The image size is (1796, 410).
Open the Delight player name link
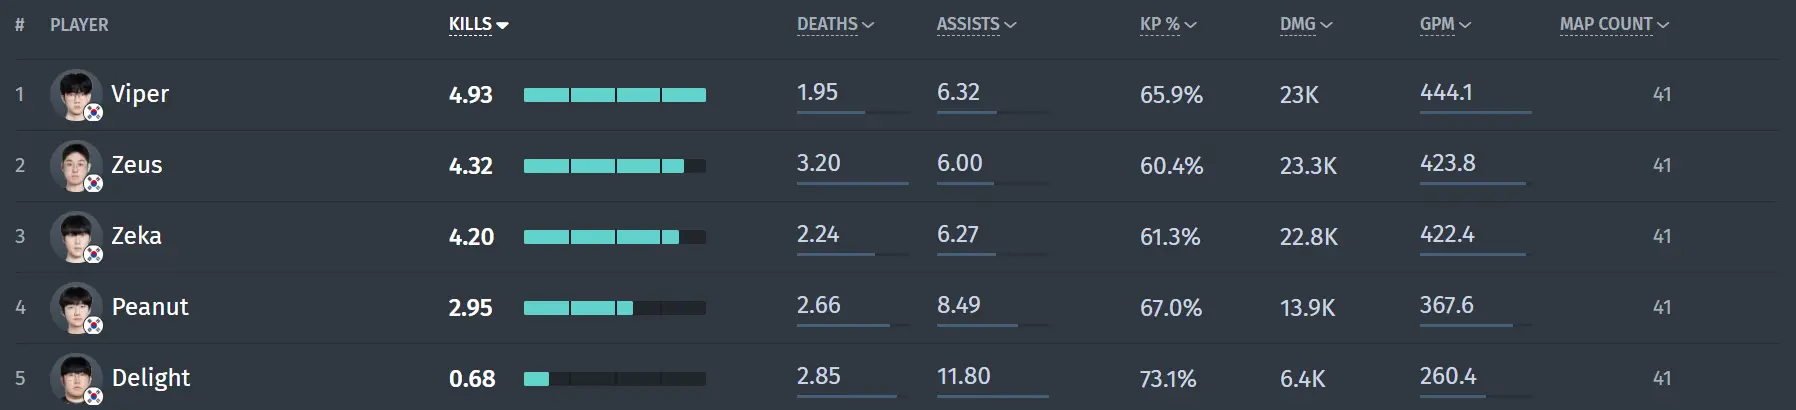tap(151, 378)
